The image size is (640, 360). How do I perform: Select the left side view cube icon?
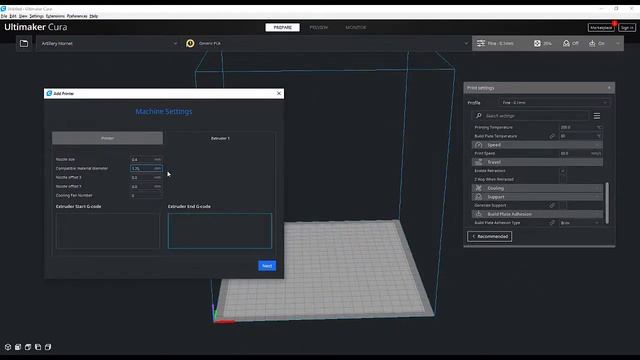pos(38,347)
